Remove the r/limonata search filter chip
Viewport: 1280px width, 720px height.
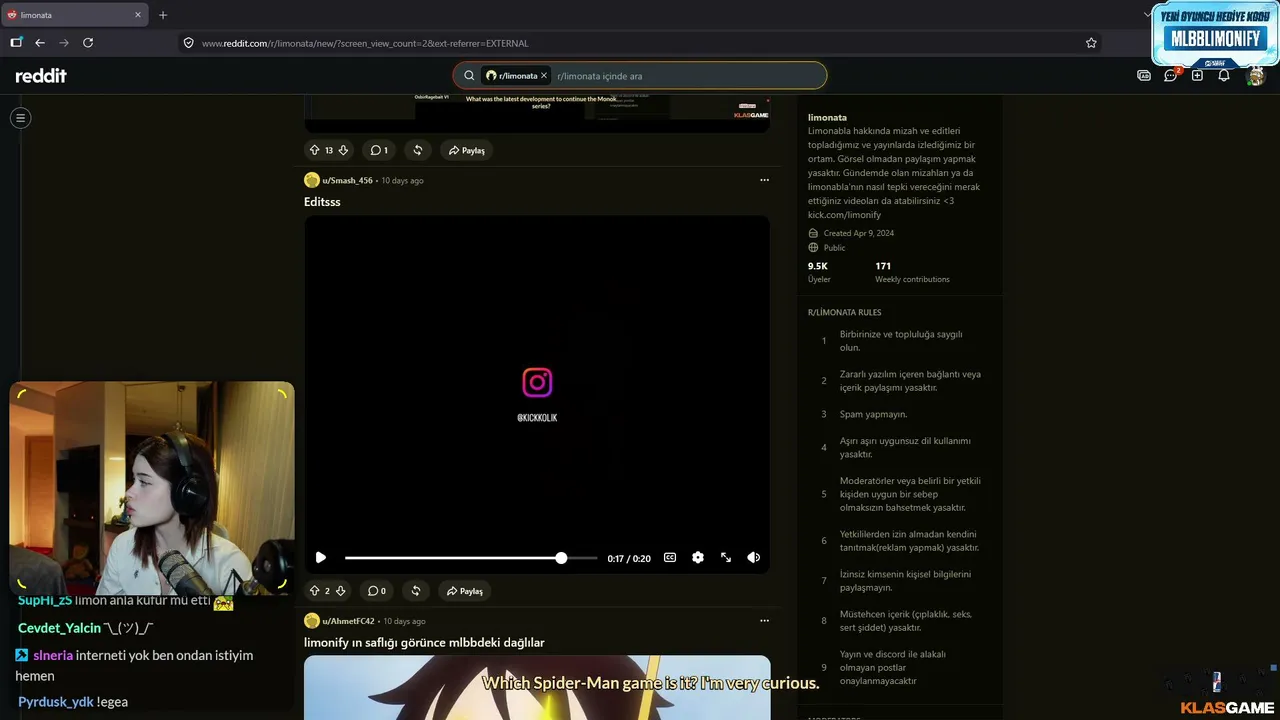pos(544,76)
